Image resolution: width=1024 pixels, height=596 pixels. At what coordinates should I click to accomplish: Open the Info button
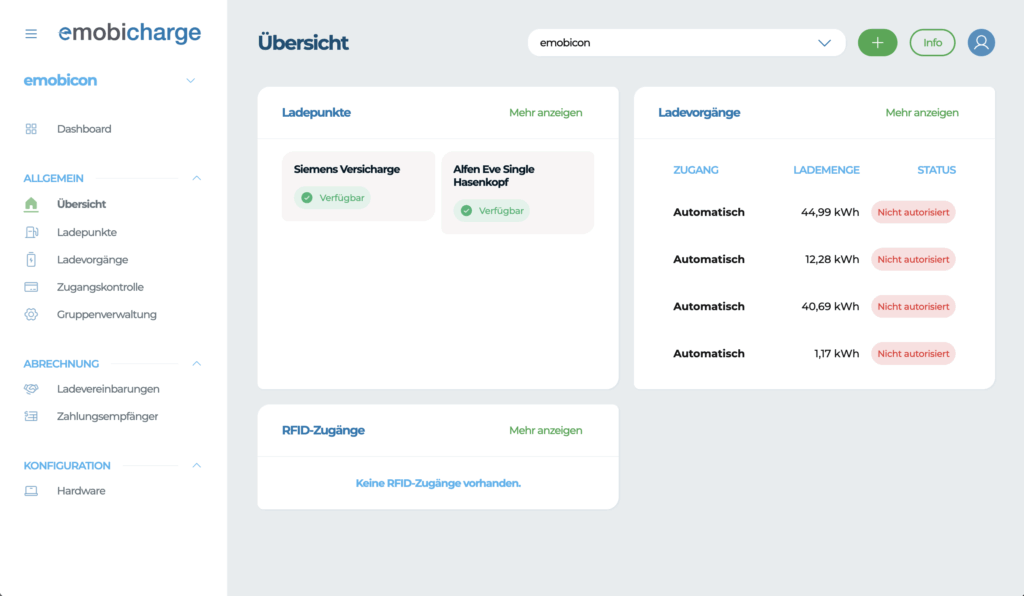pos(932,42)
